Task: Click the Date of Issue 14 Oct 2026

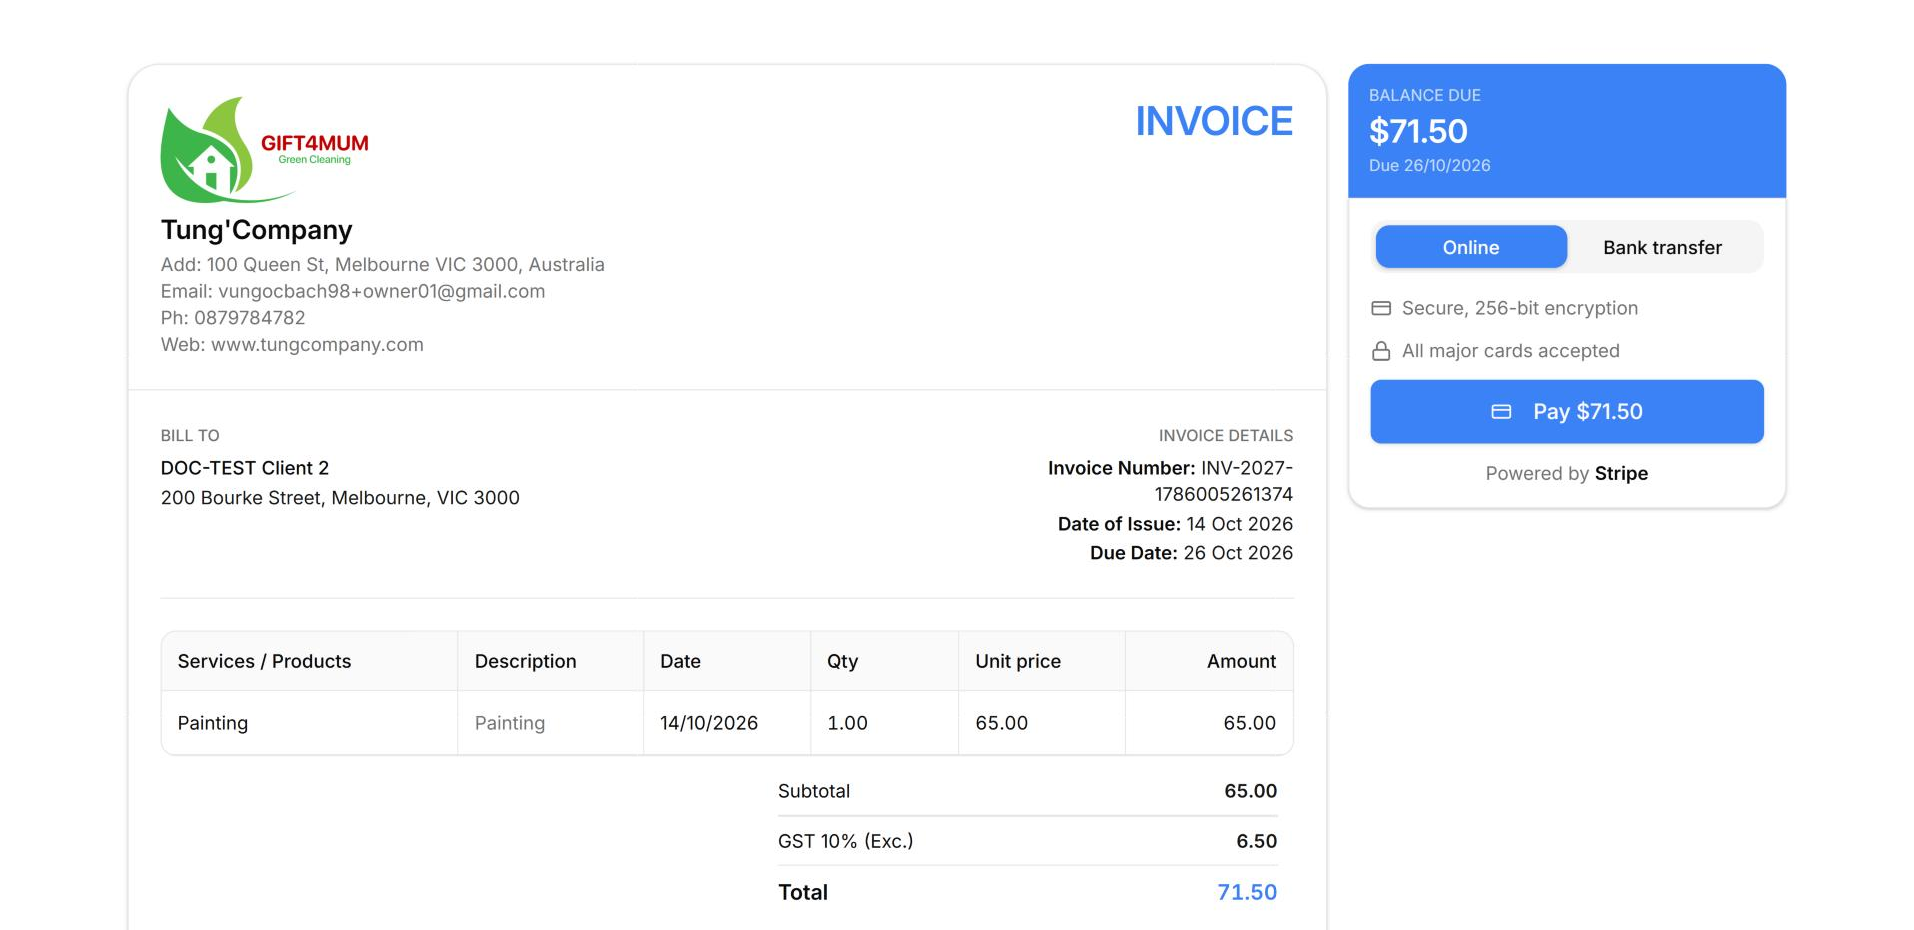Action: tap(1175, 524)
